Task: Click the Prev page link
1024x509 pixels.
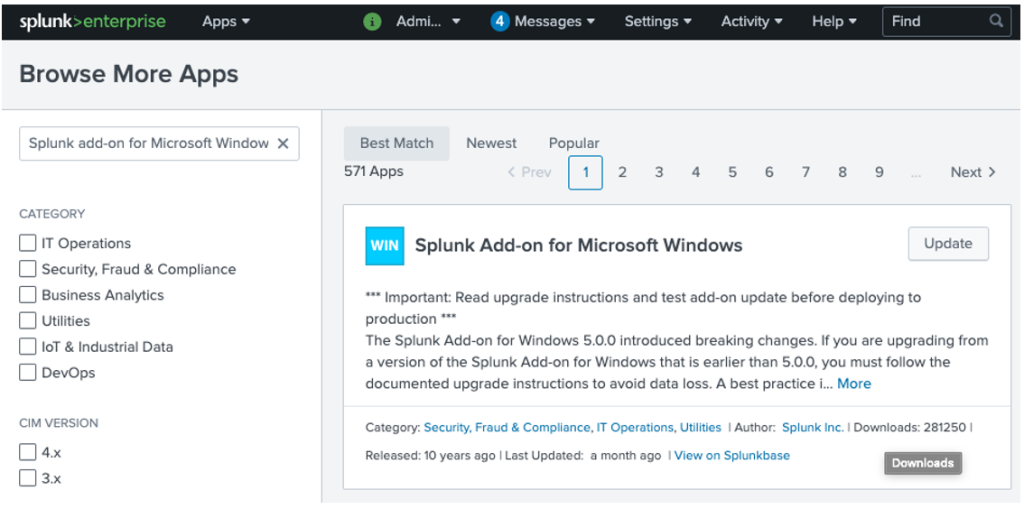Action: click(530, 172)
